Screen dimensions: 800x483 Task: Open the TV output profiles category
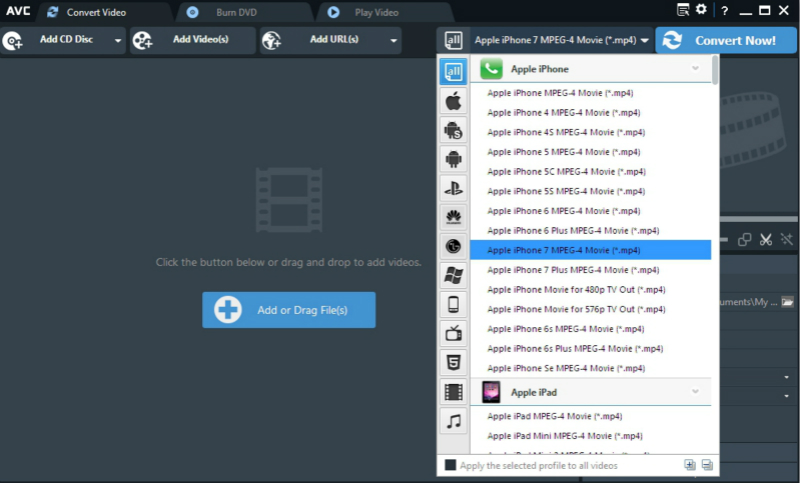coord(453,334)
